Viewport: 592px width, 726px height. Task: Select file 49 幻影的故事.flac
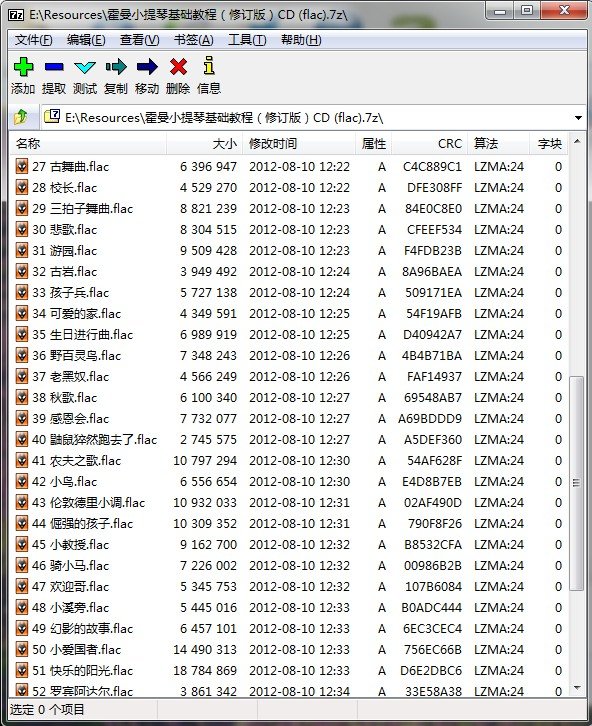pos(82,628)
